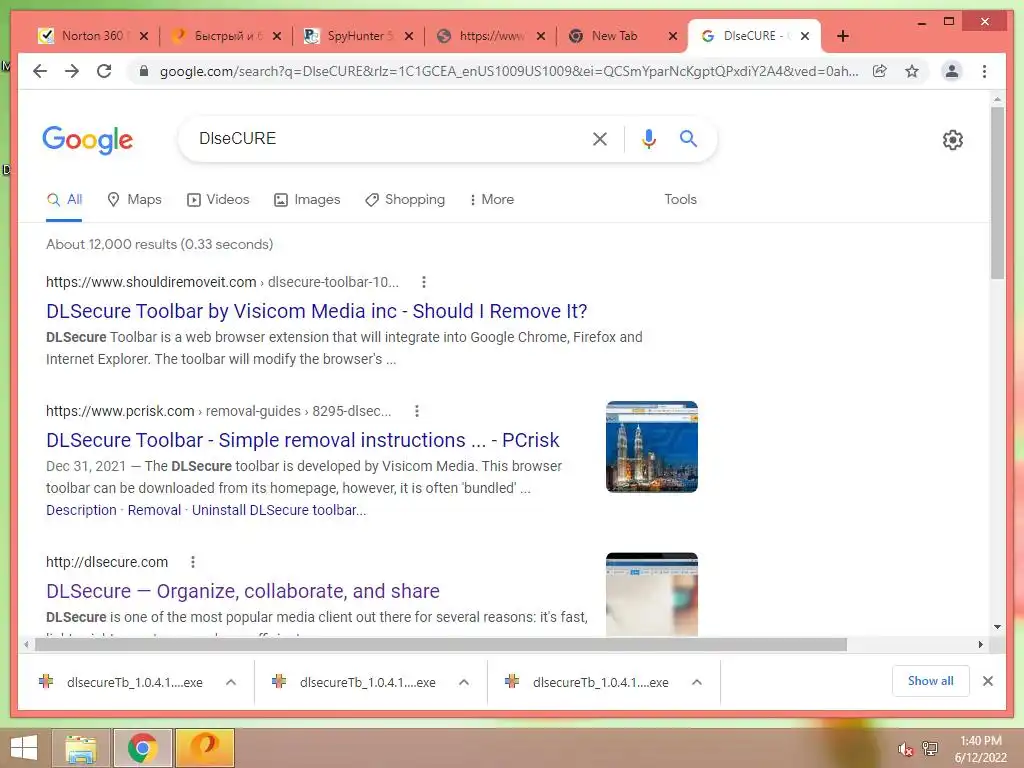Open the PCrisk result thumbnail
1024x768 pixels.
(652, 447)
